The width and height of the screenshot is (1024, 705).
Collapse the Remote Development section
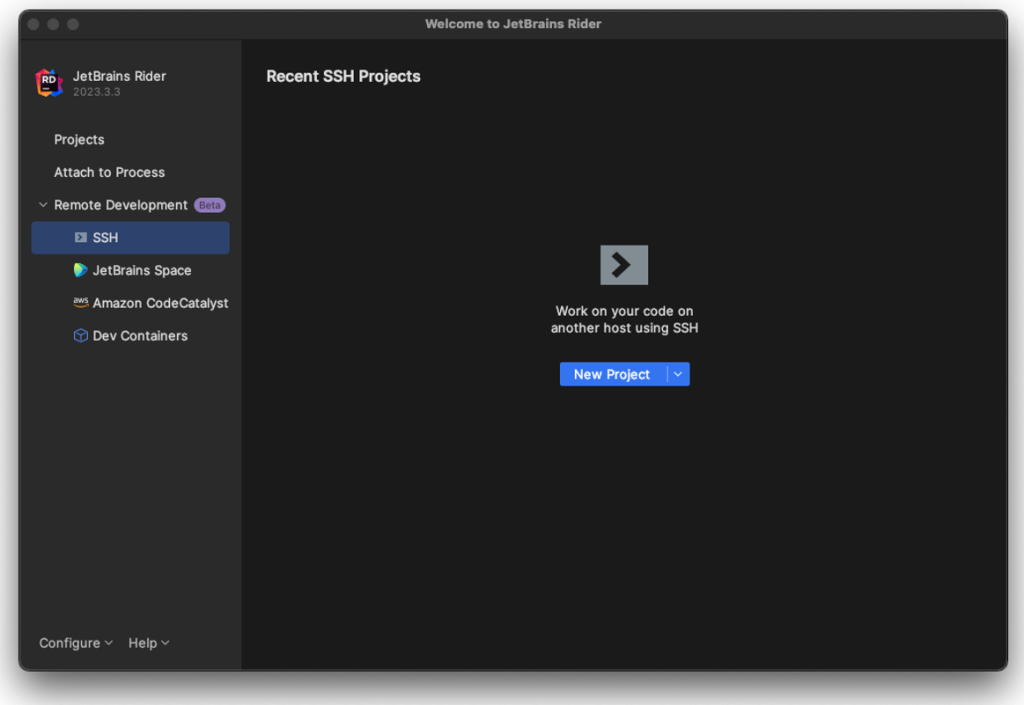[42, 204]
